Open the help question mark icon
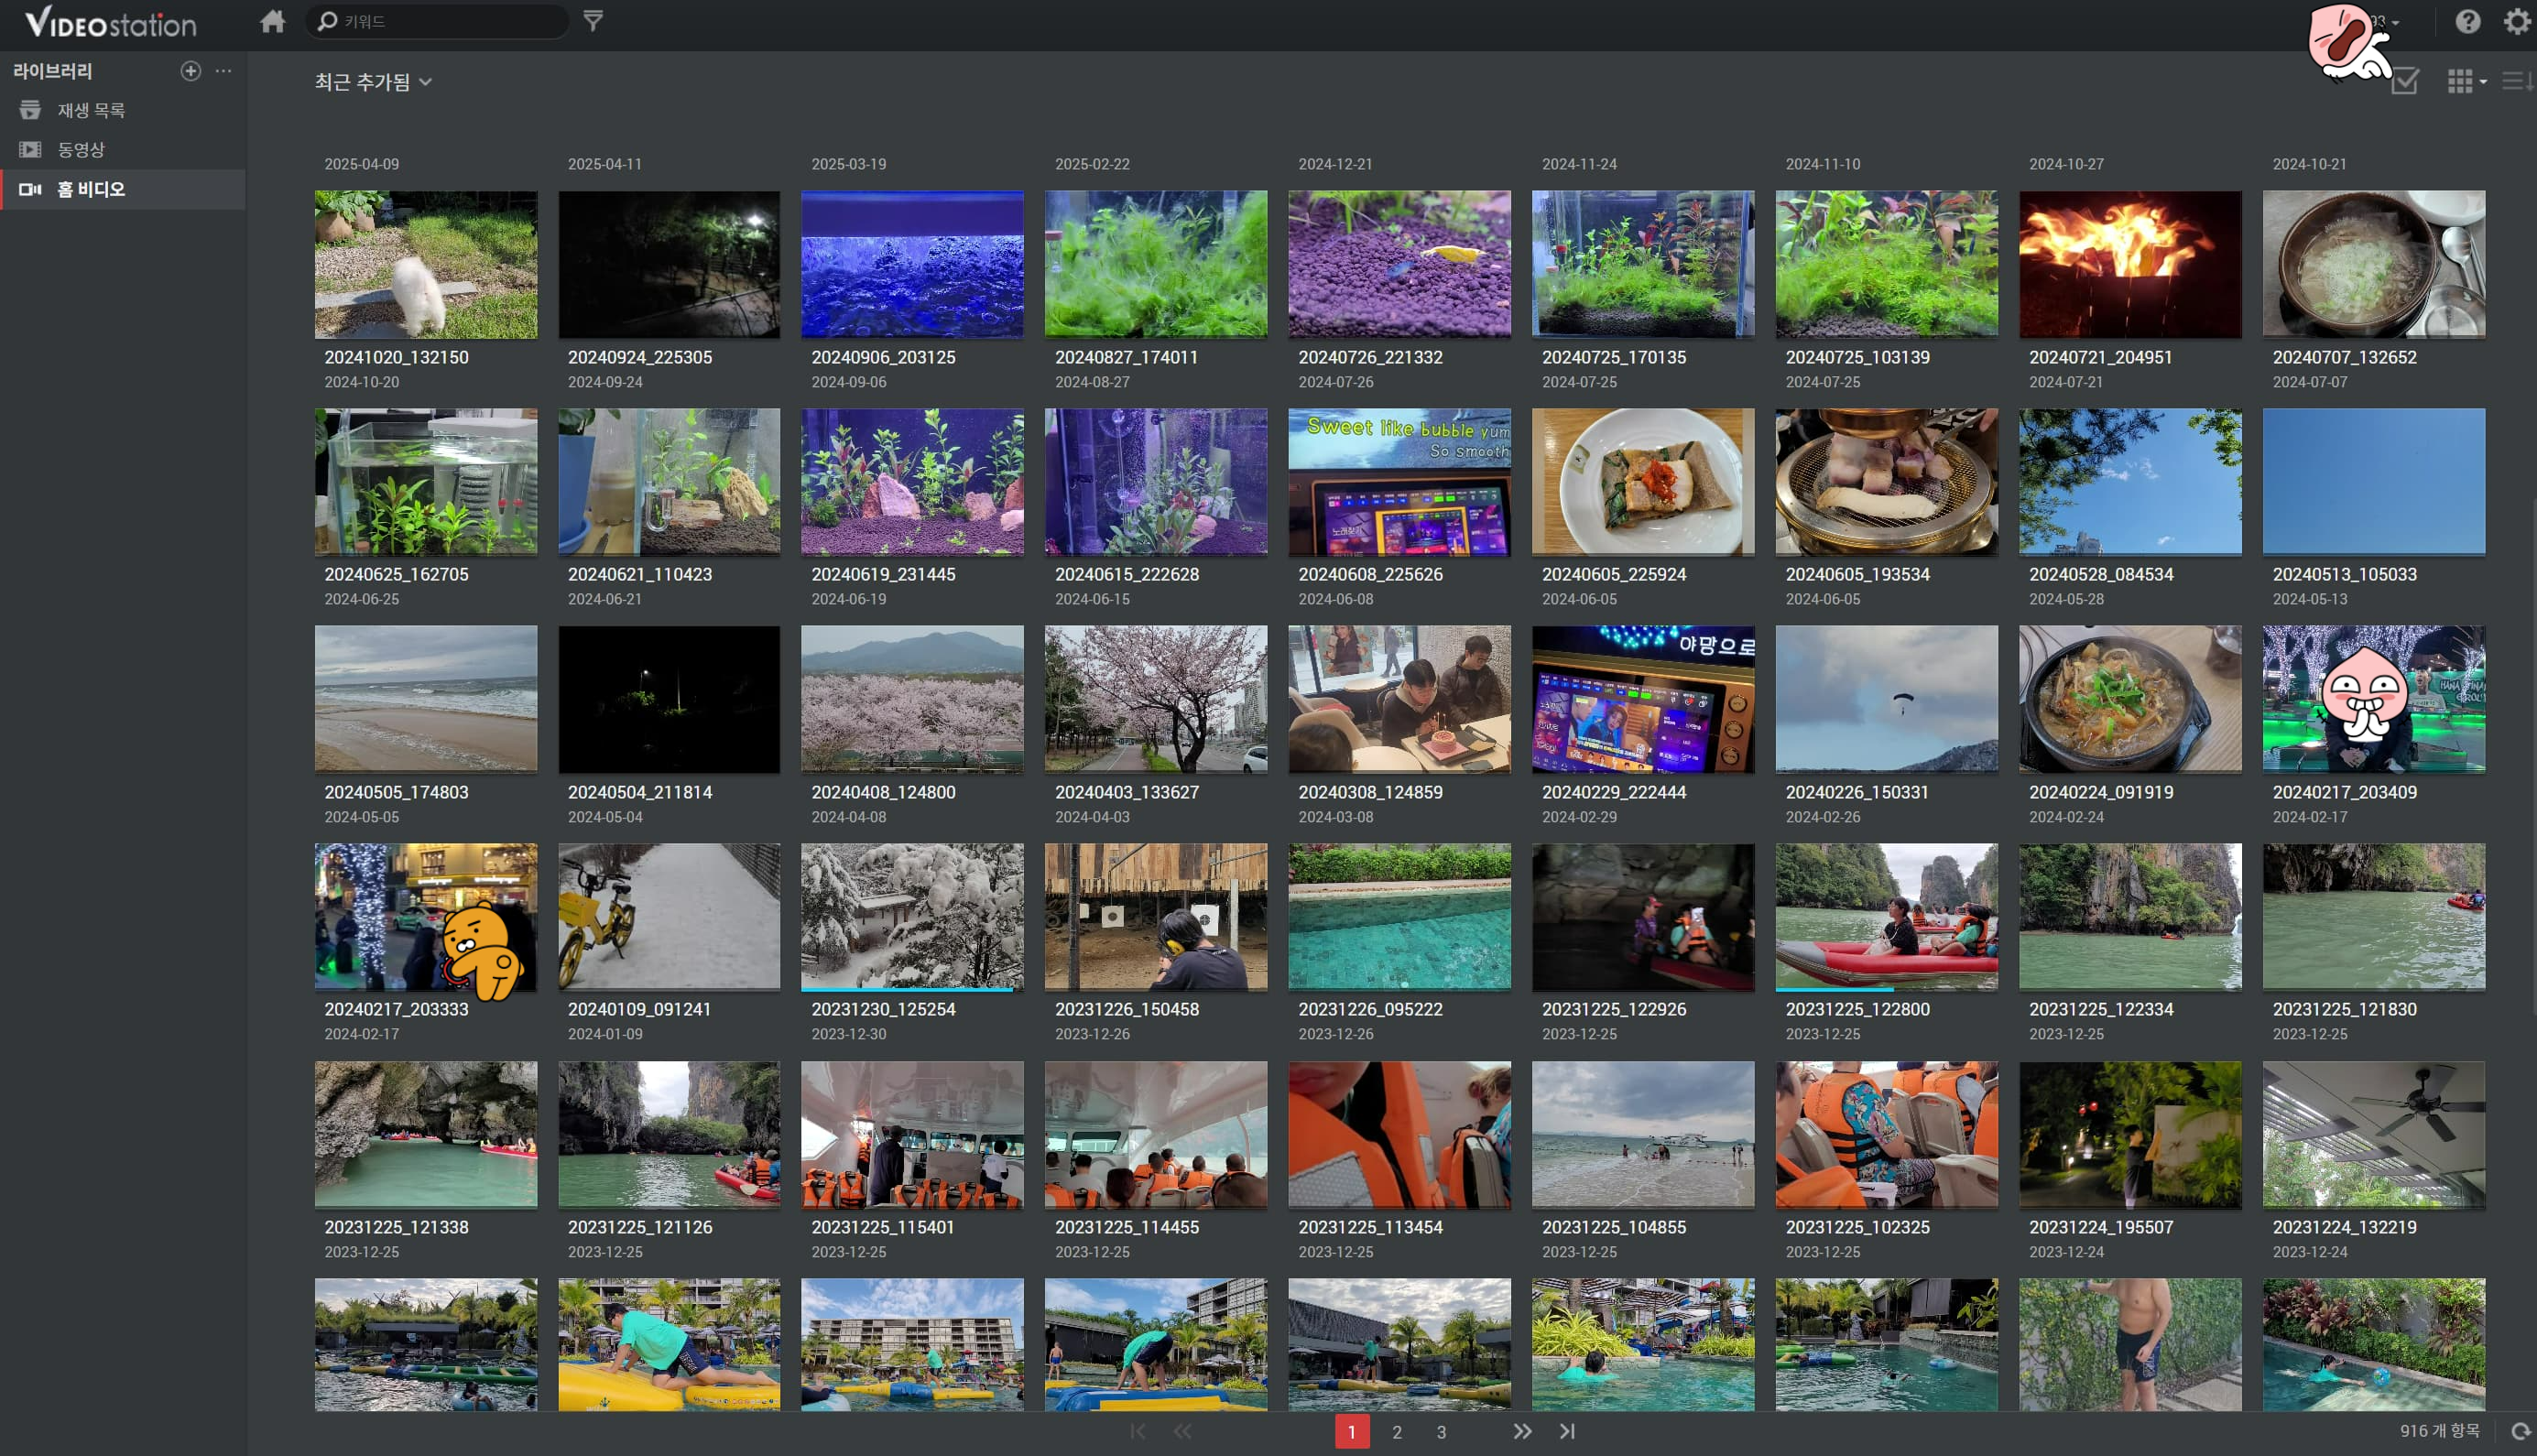 click(x=2467, y=22)
